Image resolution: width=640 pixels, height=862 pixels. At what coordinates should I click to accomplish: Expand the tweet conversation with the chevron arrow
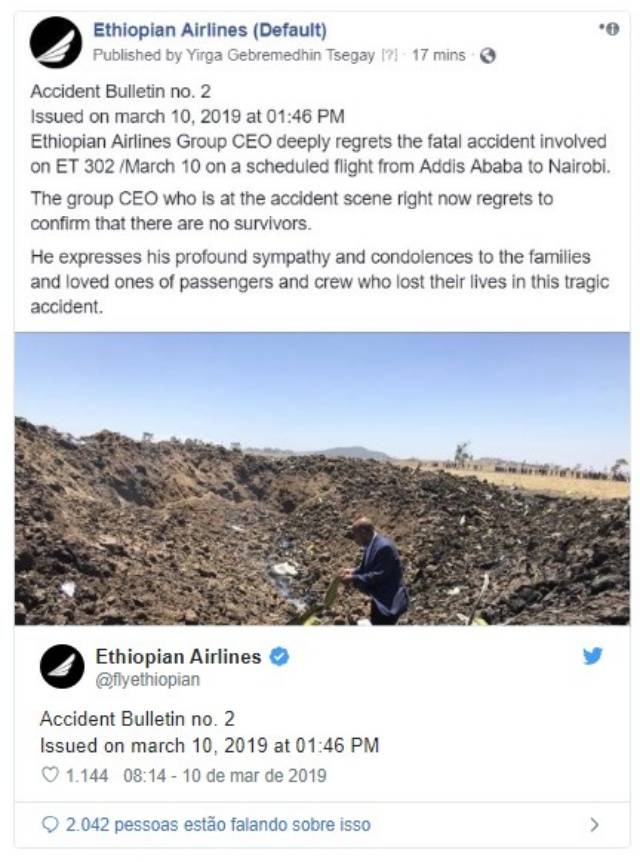click(x=595, y=825)
